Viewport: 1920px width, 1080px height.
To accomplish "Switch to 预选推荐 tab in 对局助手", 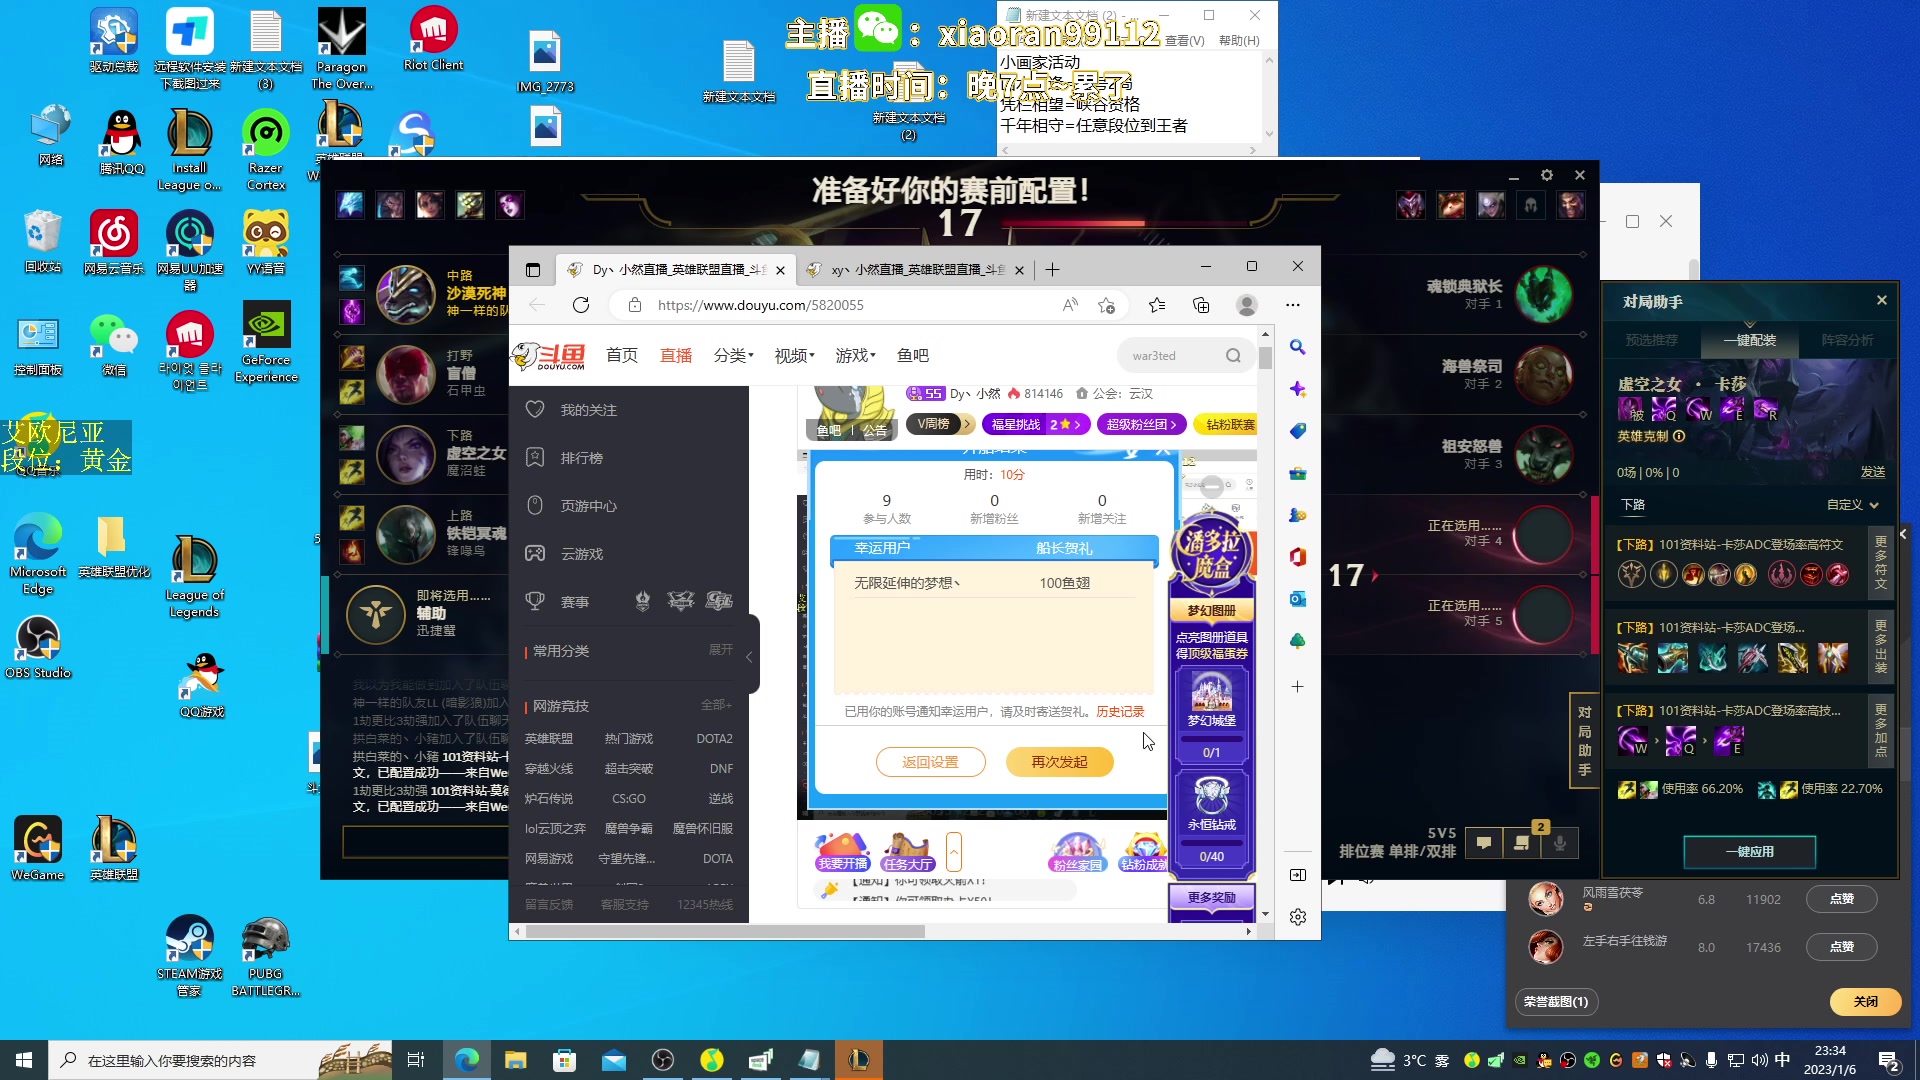I will click(x=1651, y=340).
